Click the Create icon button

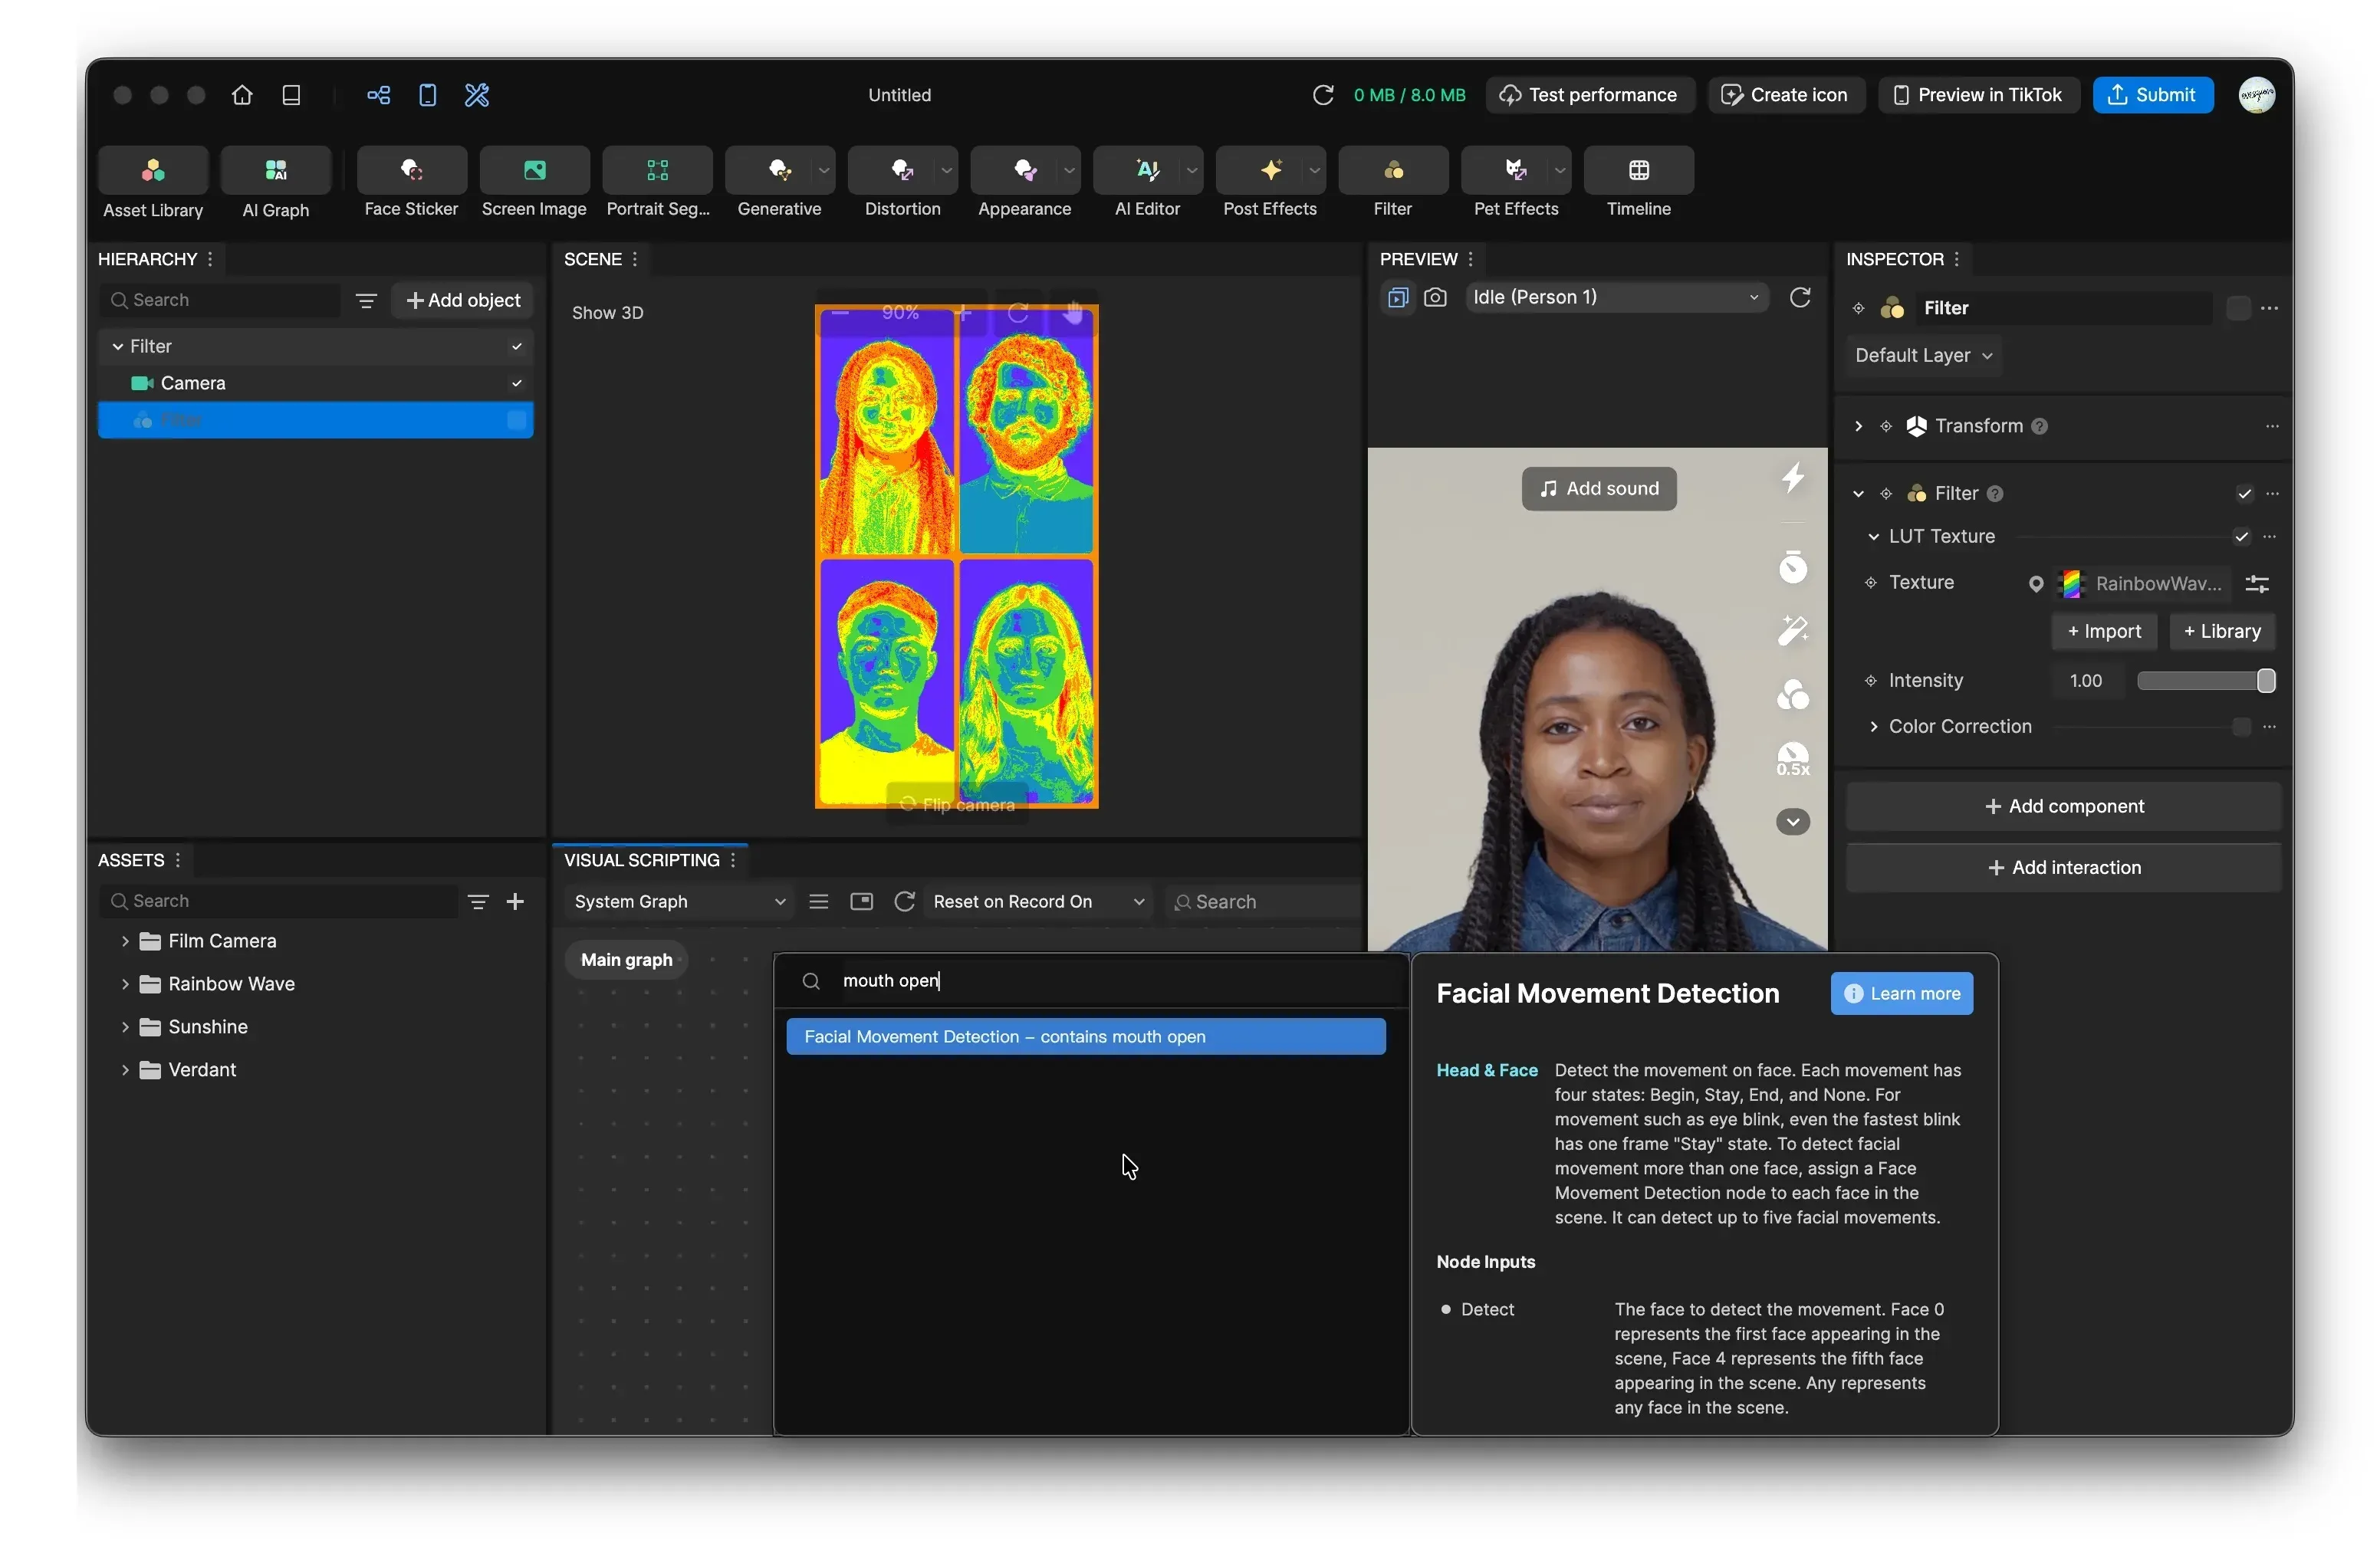[1785, 95]
